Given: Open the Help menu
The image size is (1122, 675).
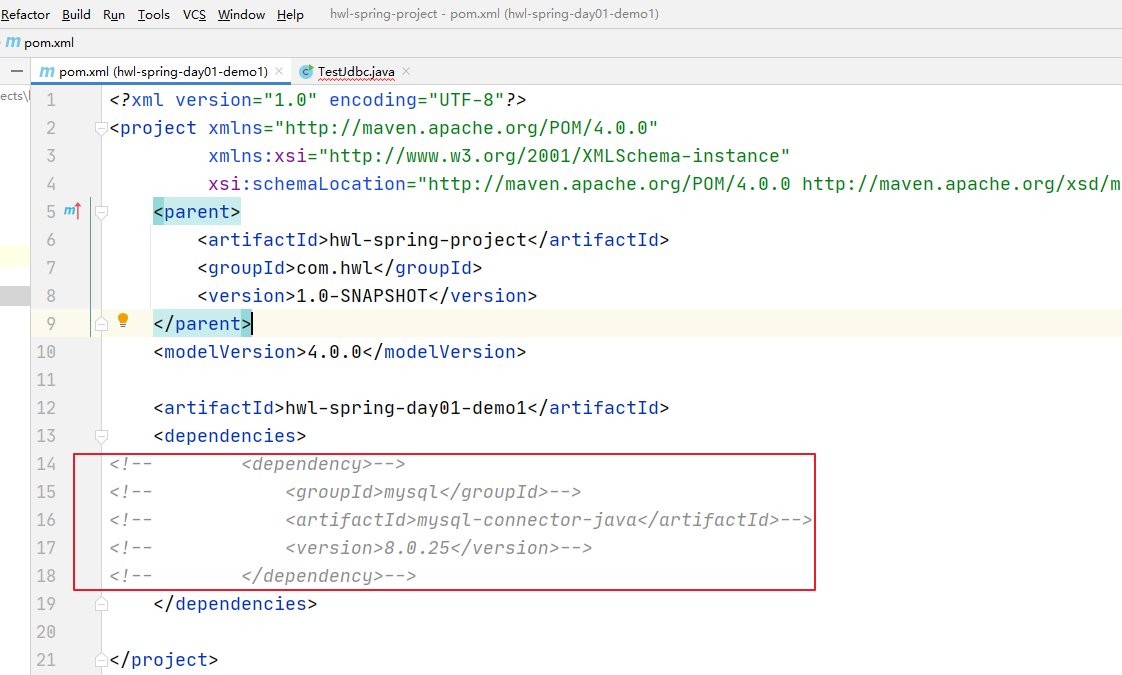Looking at the screenshot, I should [290, 14].
